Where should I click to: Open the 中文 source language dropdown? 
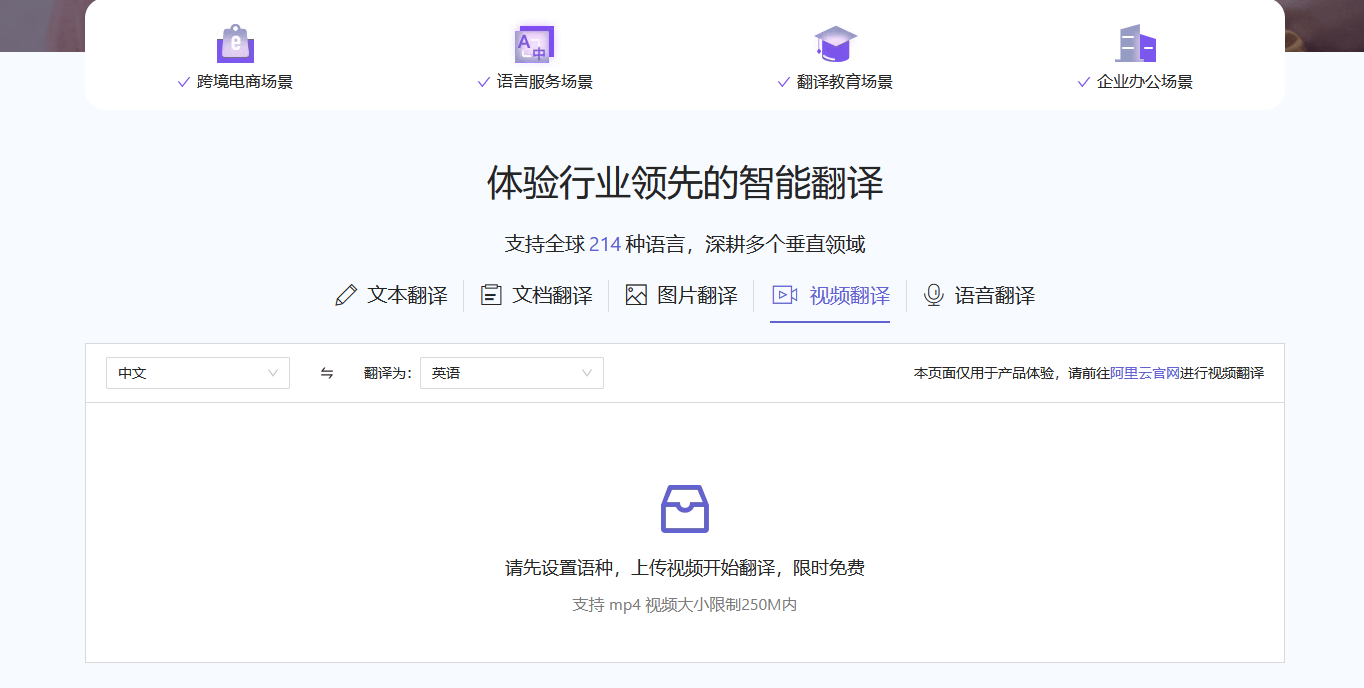tap(198, 373)
